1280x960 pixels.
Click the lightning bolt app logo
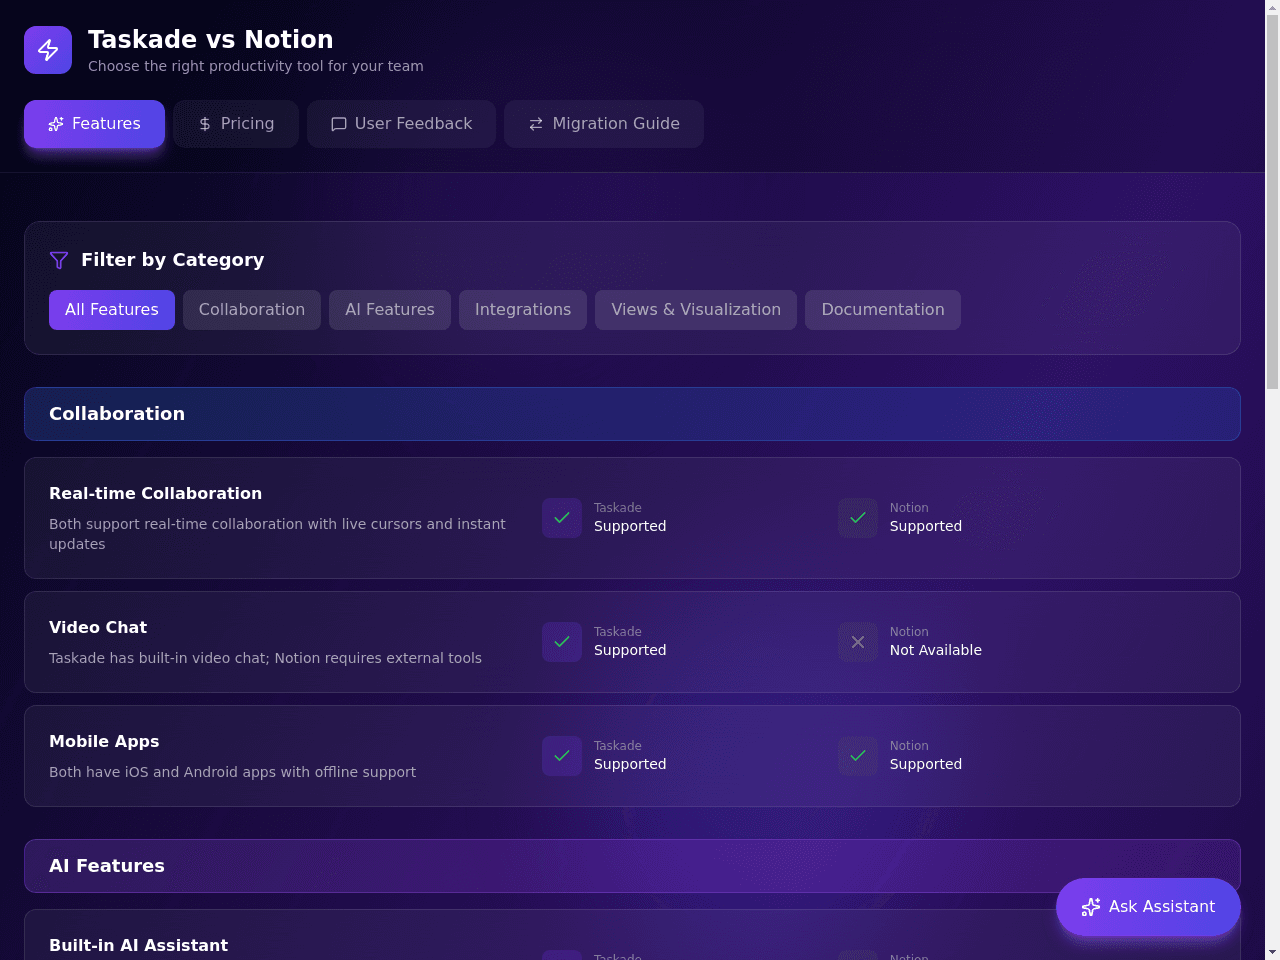48,50
